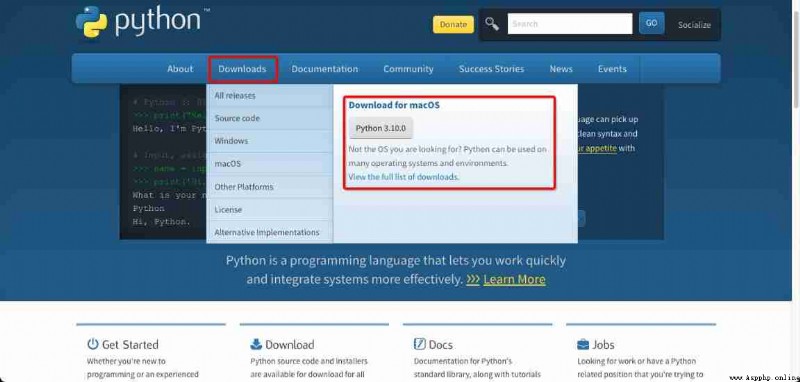Image resolution: width=800 pixels, height=382 pixels.
Task: Follow the Learn More link
Action: coord(514,279)
